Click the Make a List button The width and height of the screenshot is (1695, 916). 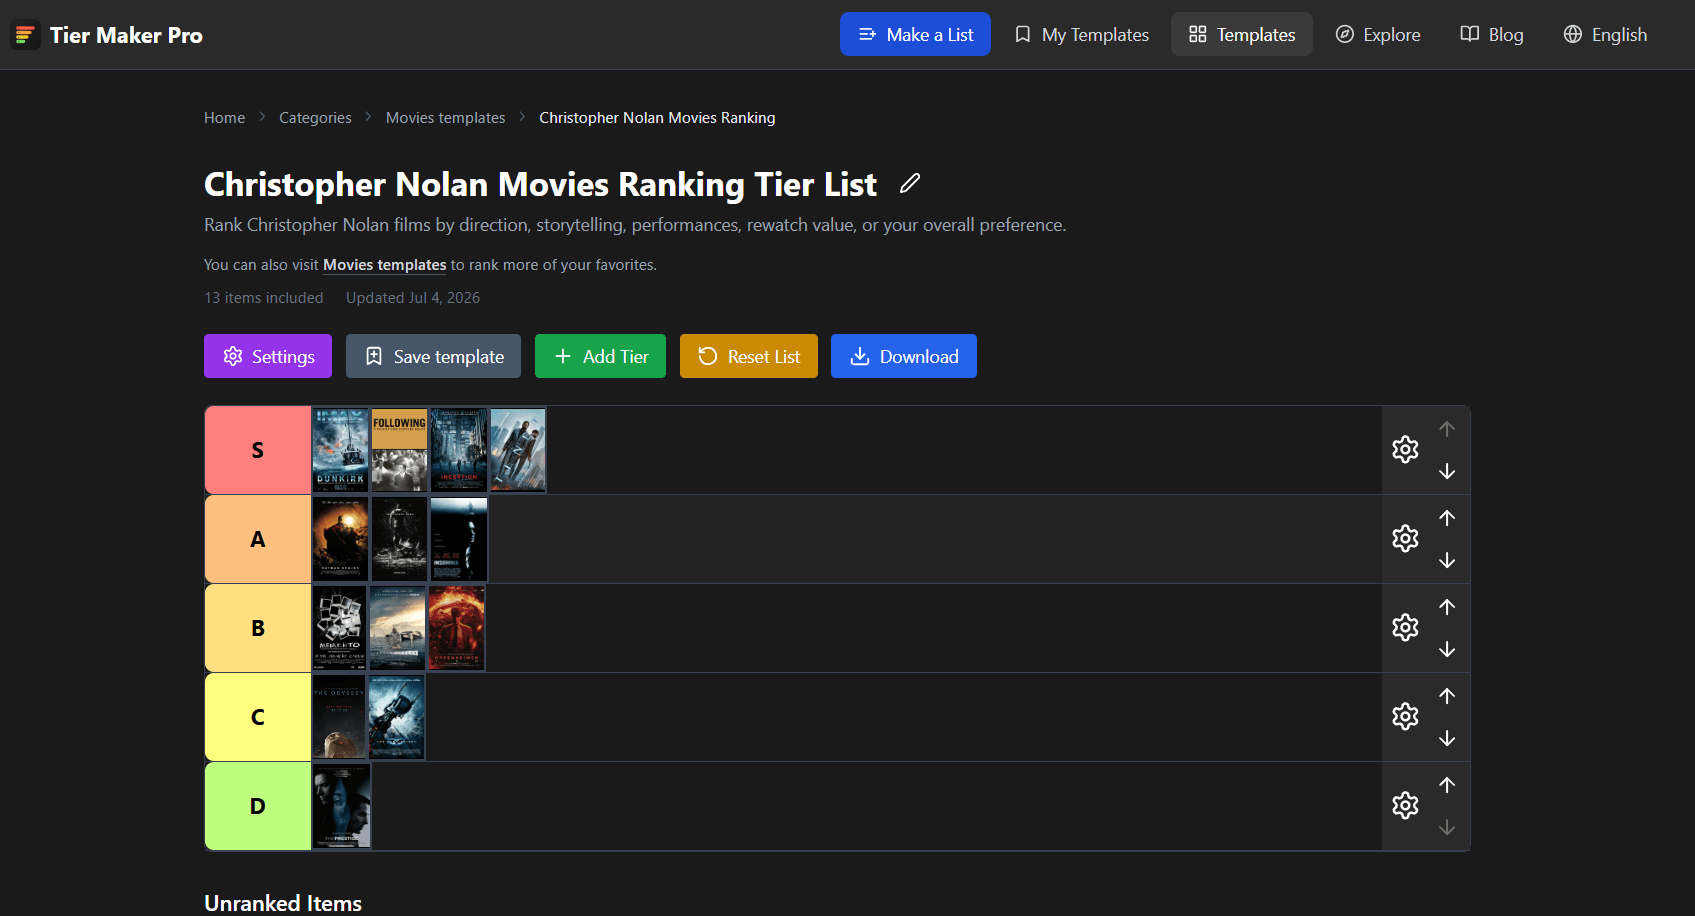click(915, 34)
